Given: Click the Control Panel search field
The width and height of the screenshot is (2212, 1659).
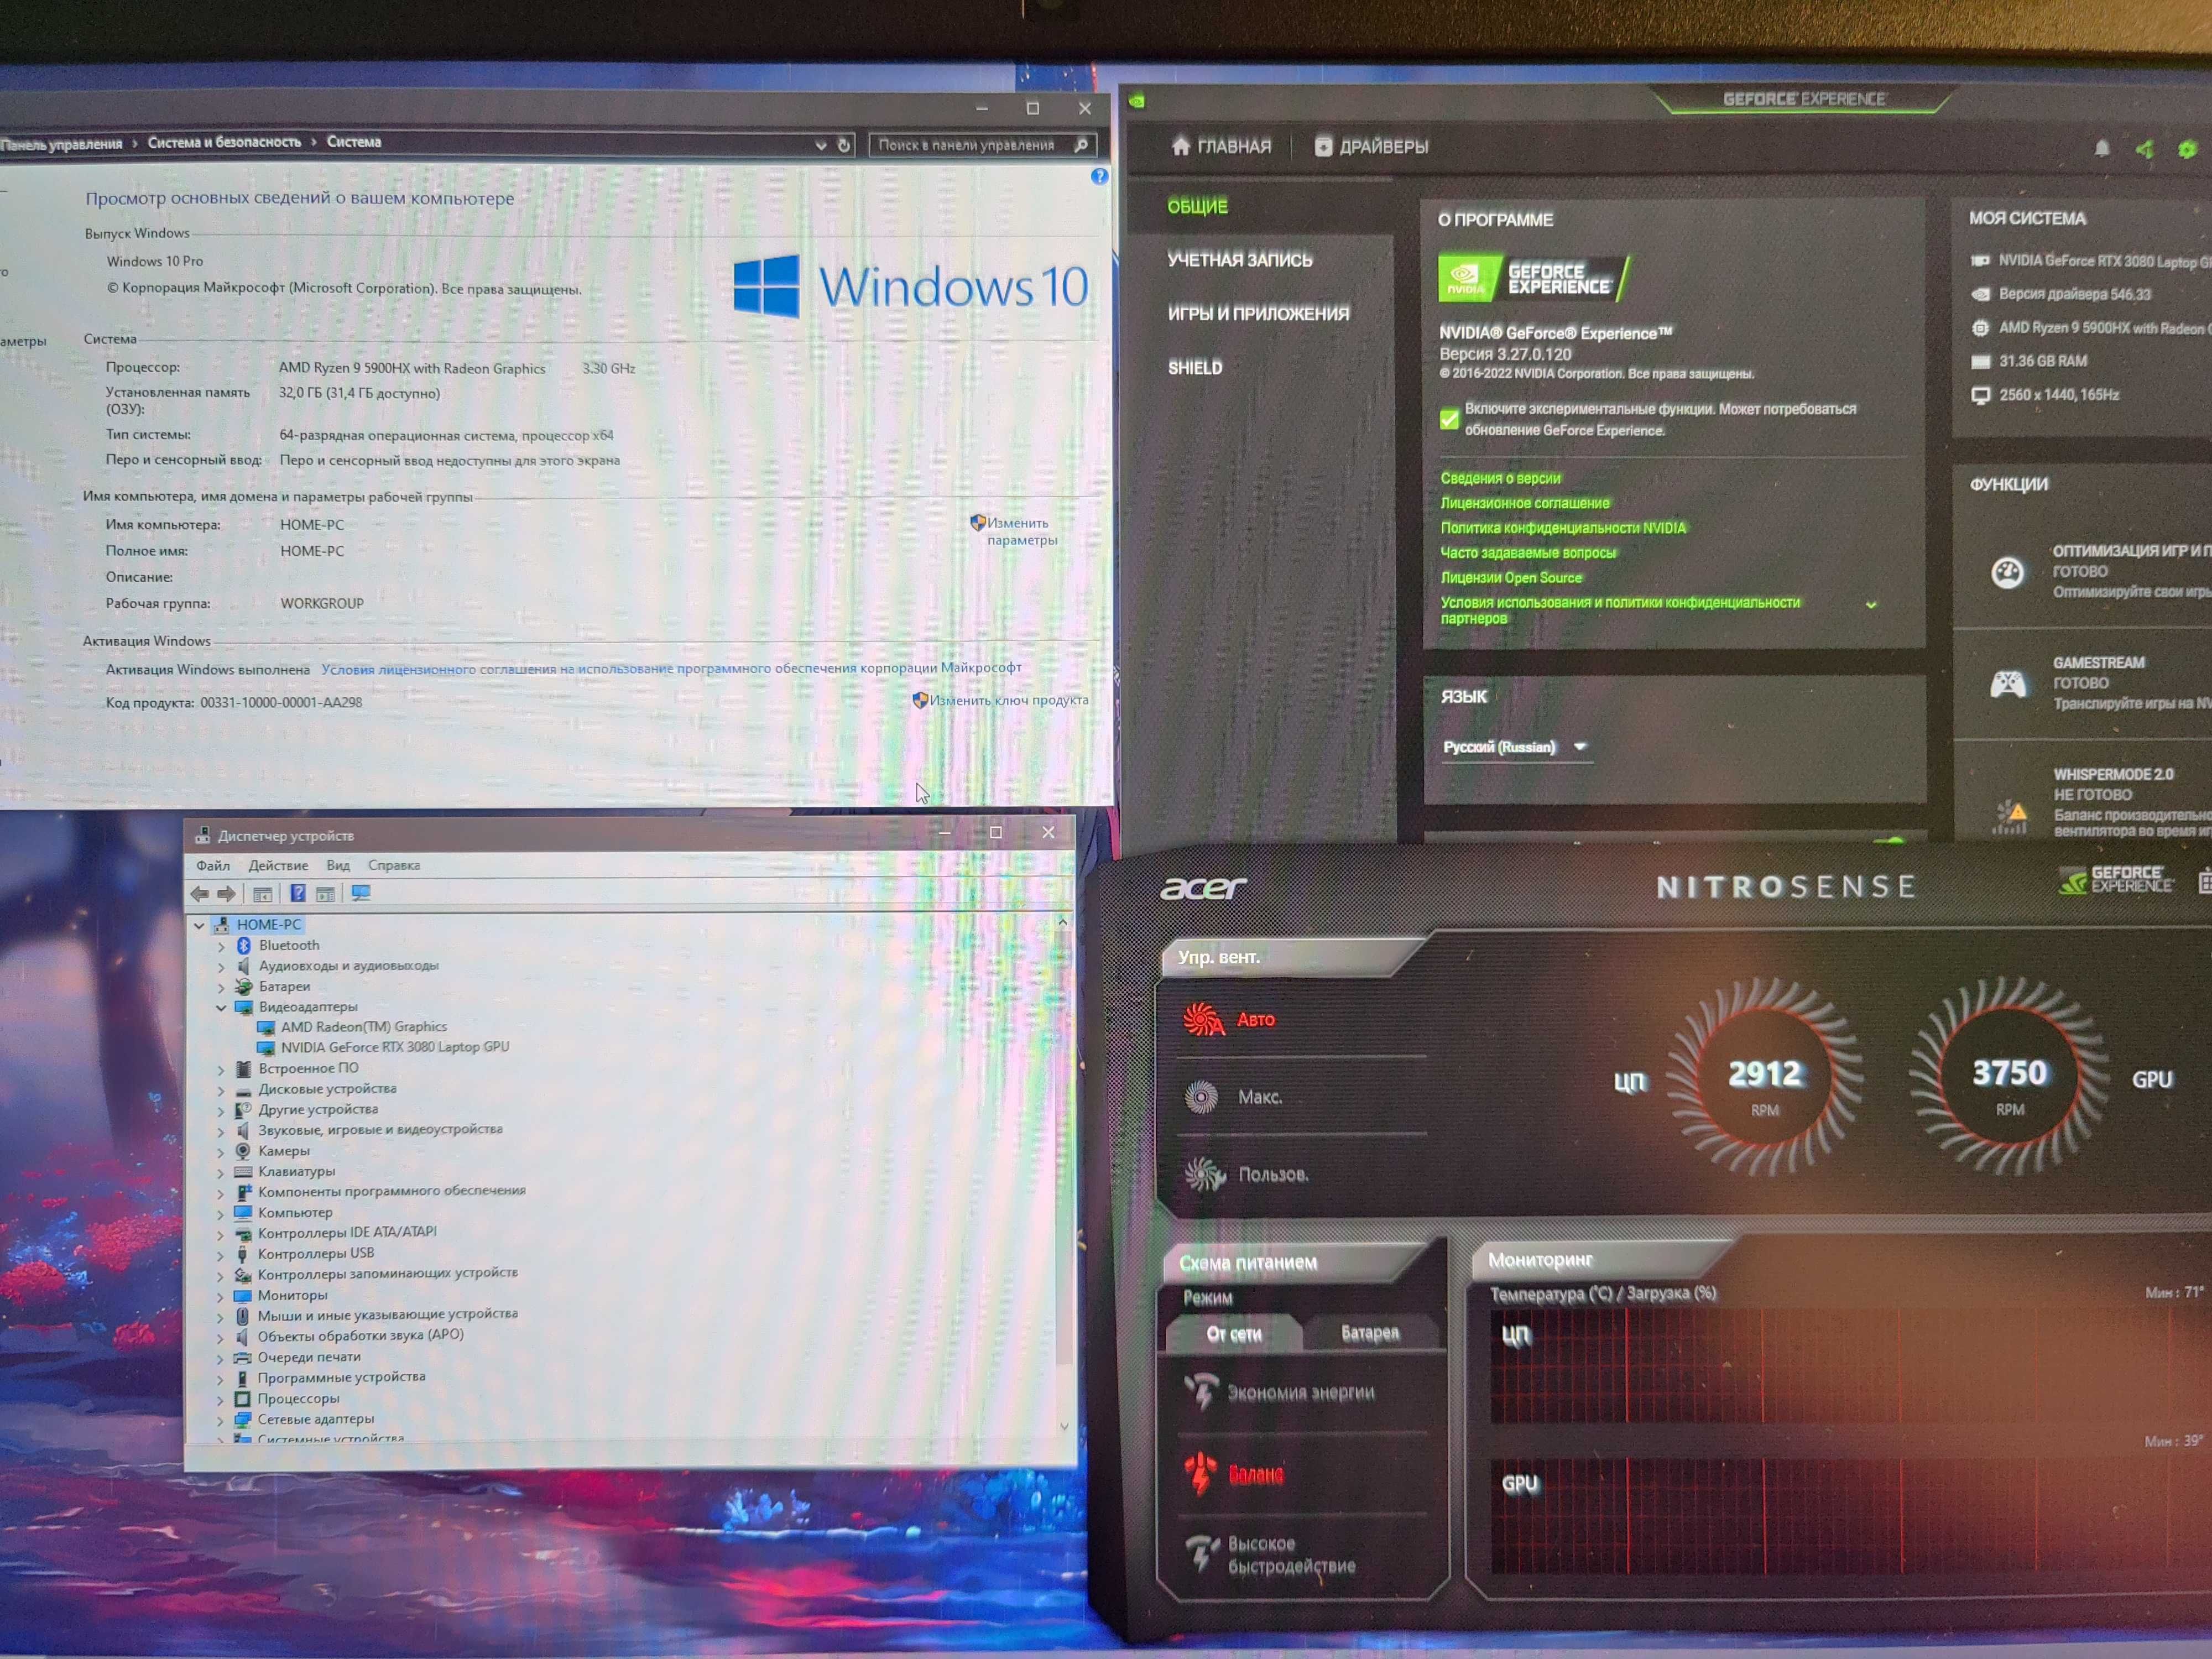Looking at the screenshot, I should [x=982, y=145].
